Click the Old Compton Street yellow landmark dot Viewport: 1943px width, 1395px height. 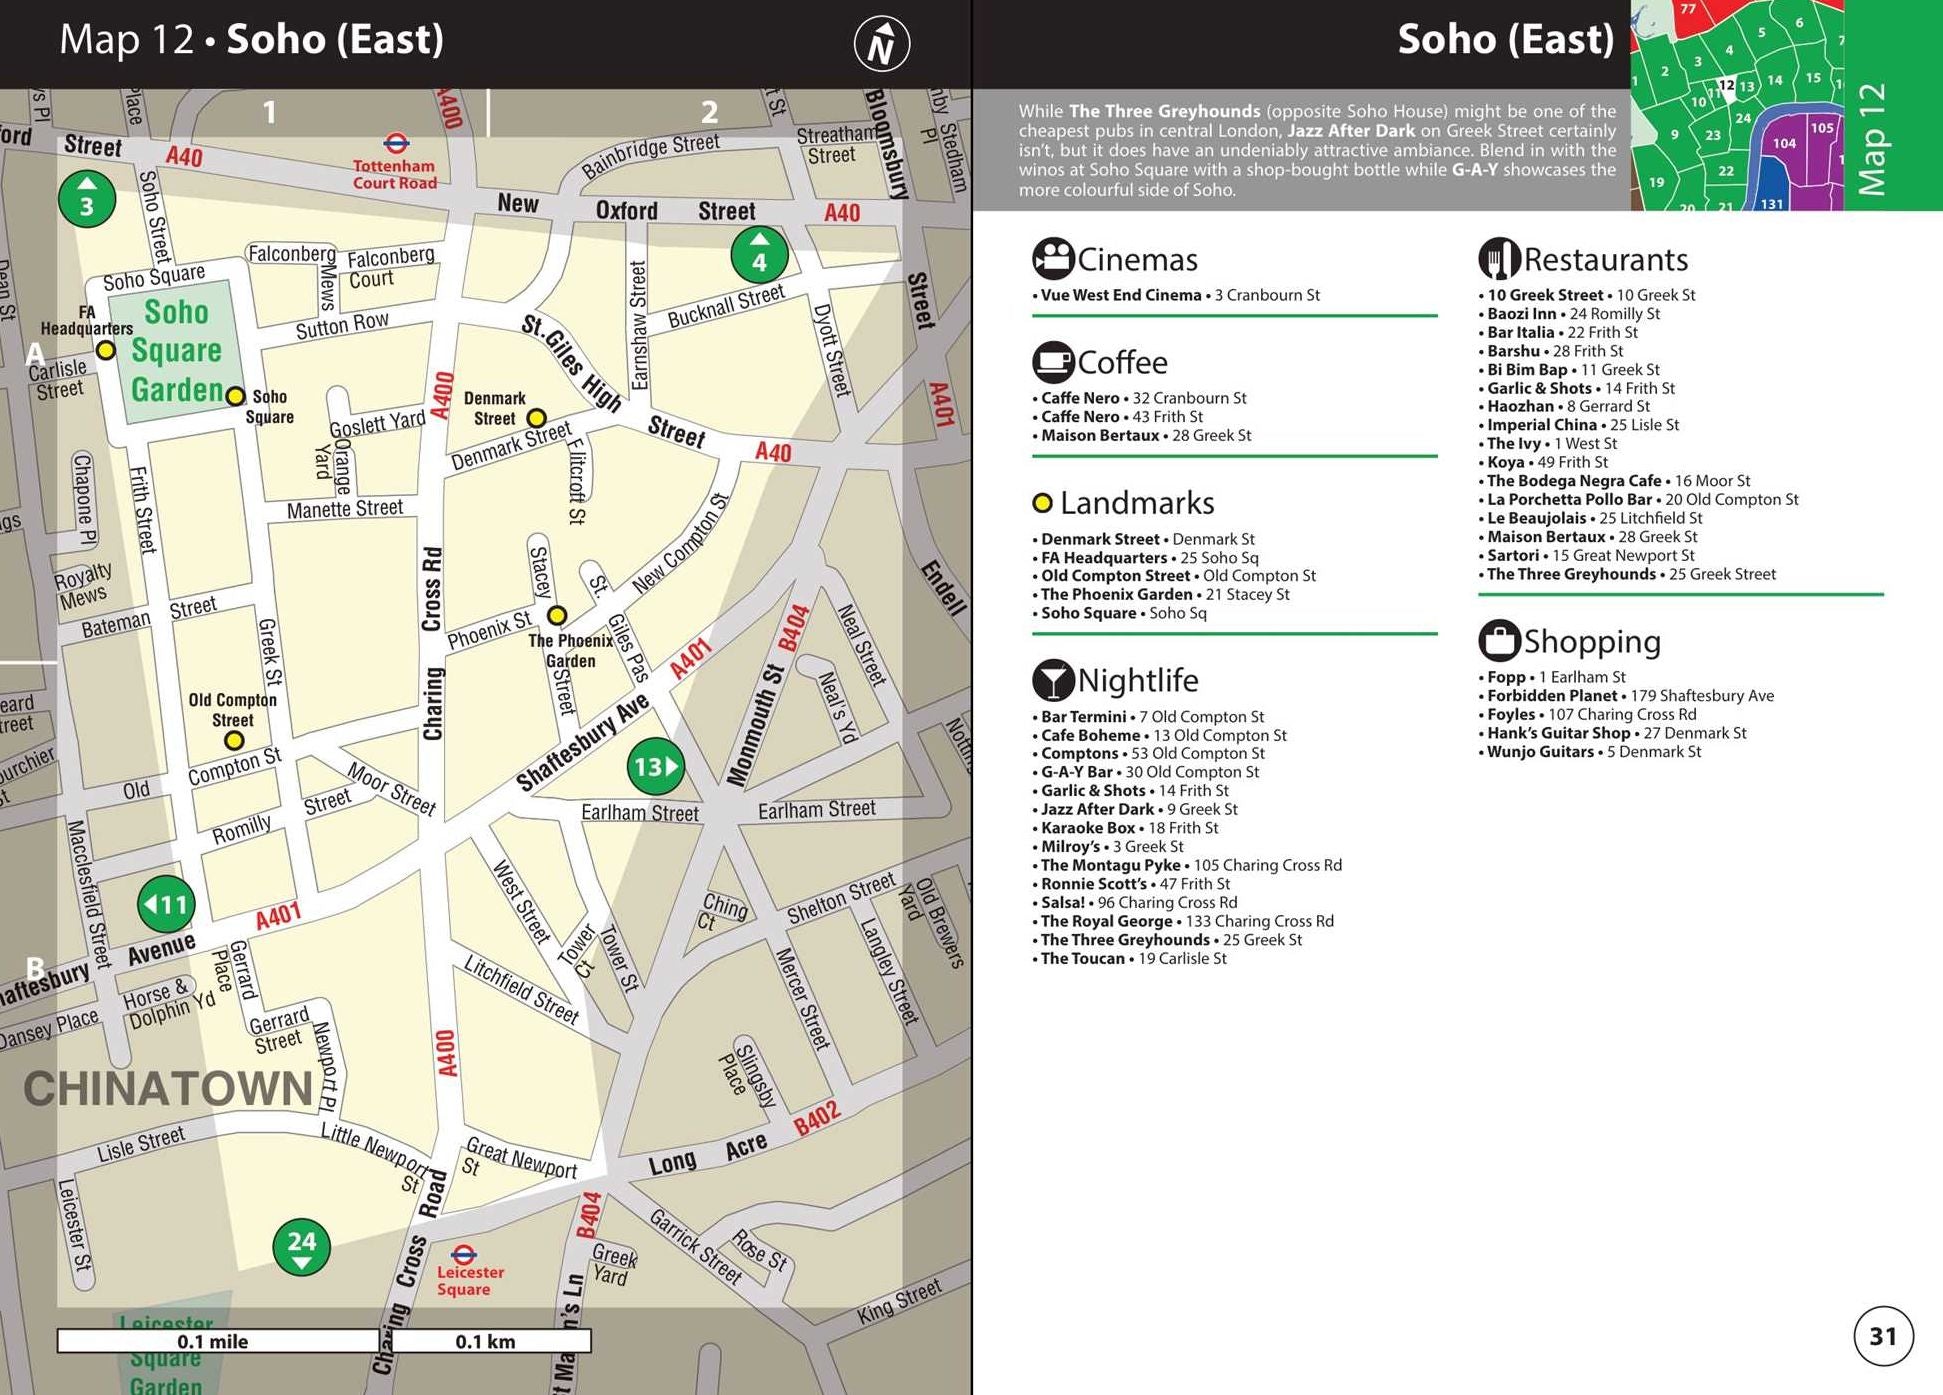click(234, 741)
